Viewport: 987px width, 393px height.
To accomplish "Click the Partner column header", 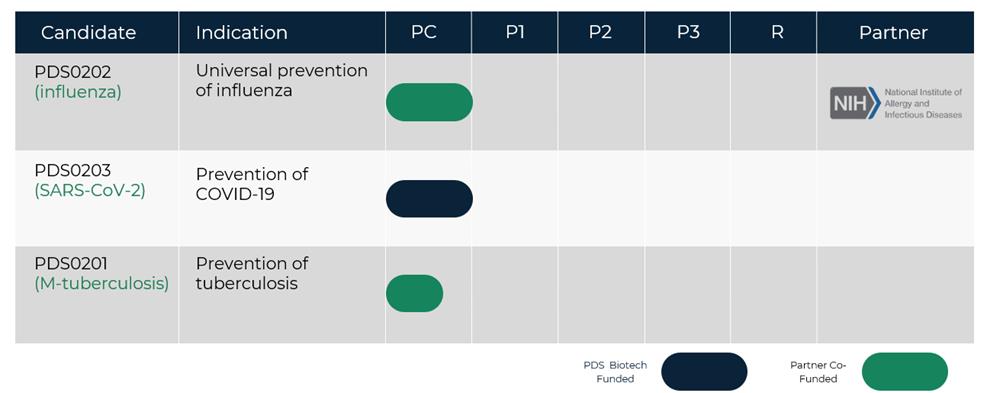I will [x=893, y=33].
